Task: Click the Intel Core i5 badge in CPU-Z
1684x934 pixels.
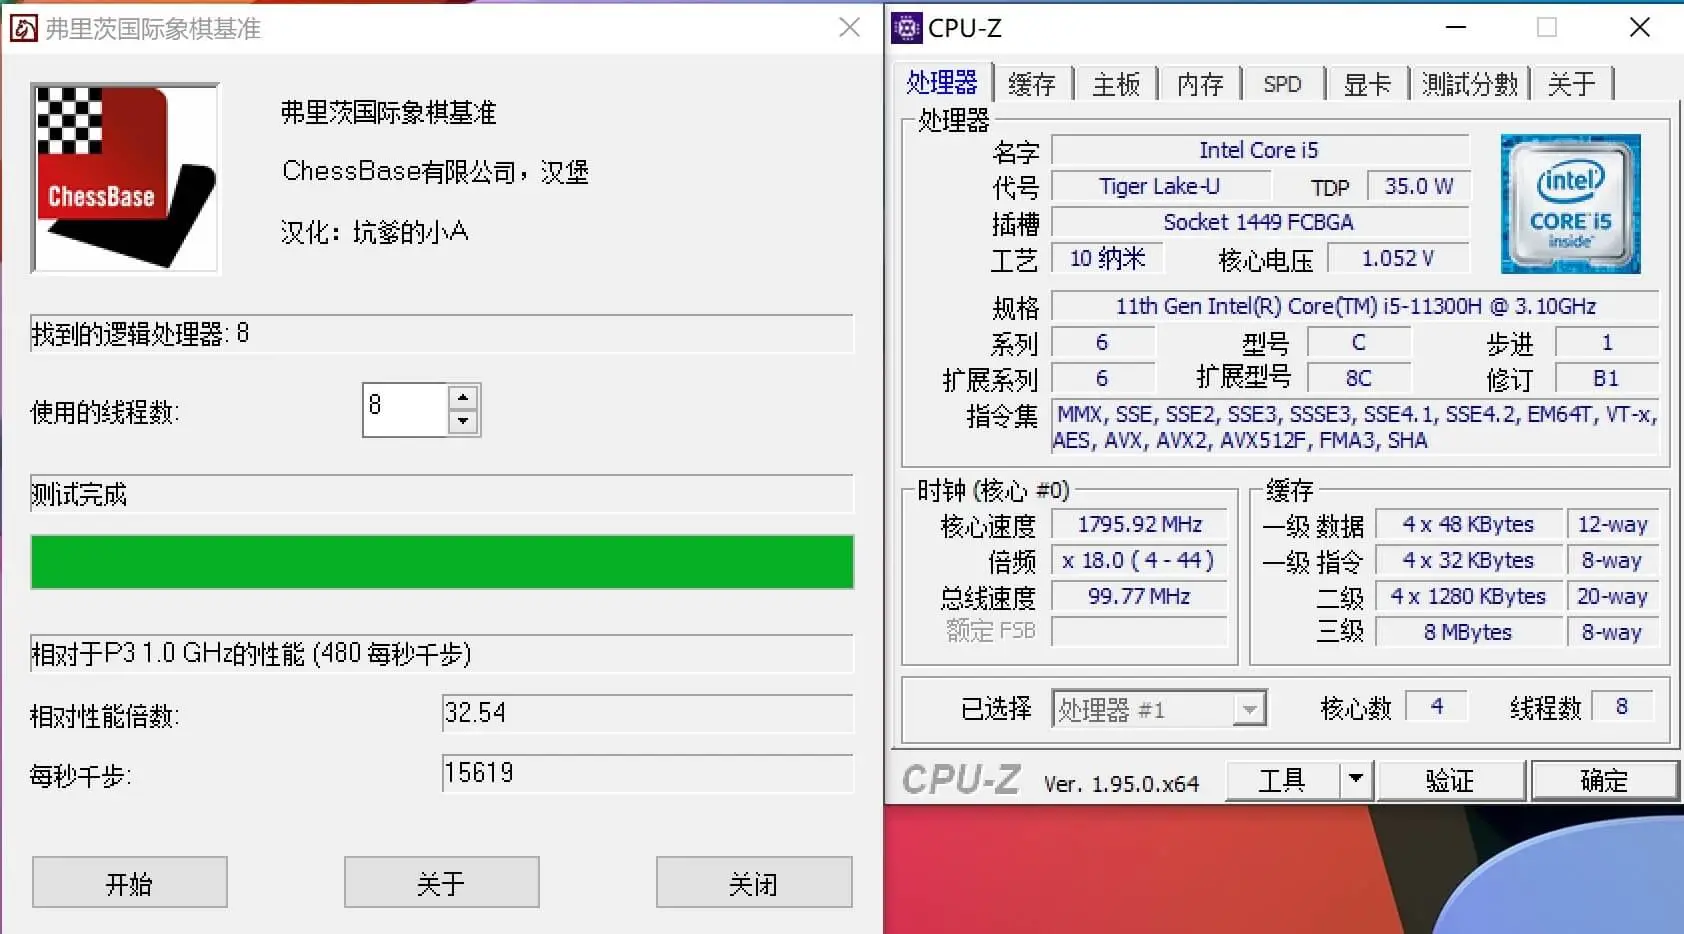Action: click(x=1570, y=204)
